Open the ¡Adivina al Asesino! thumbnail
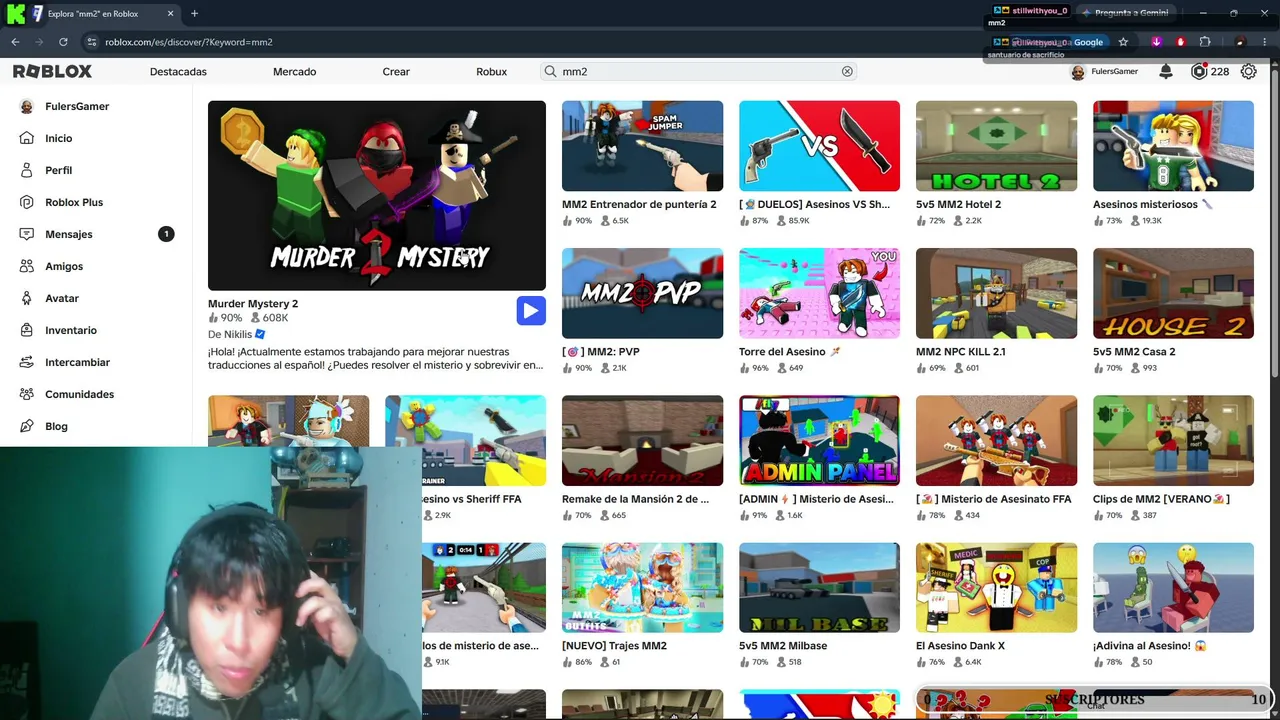 tap(1173, 588)
